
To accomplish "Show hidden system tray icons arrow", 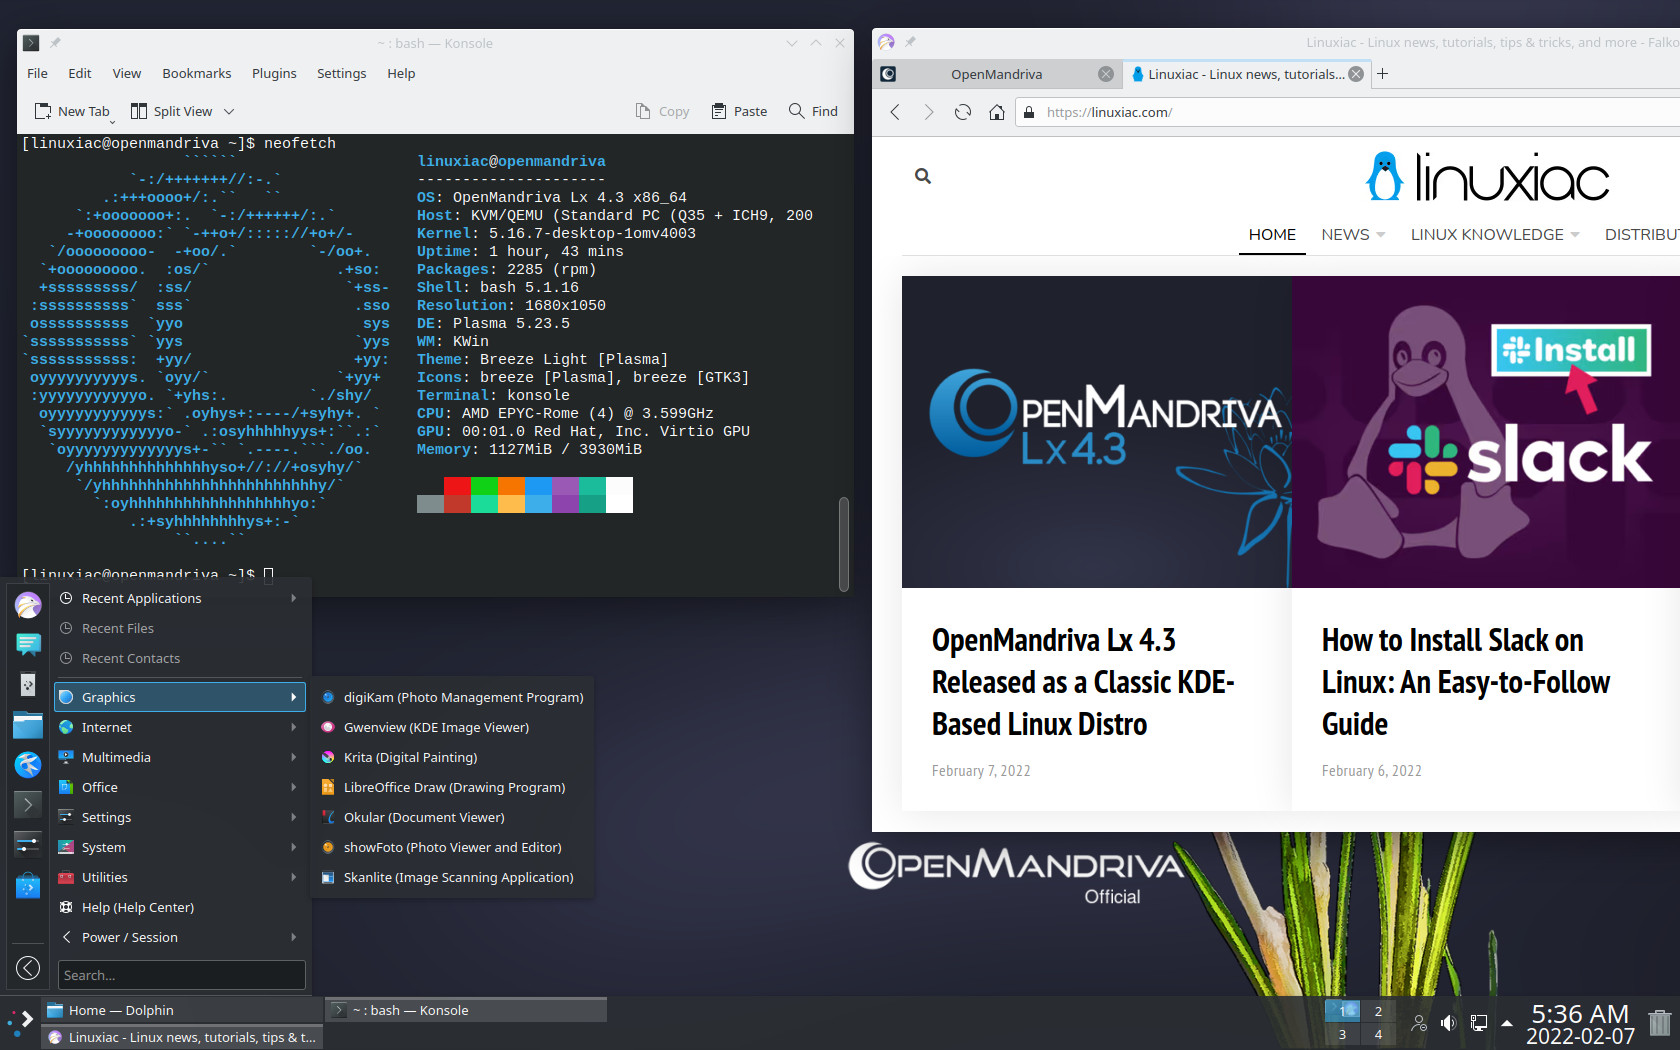I will pyautogui.click(x=1507, y=1023).
